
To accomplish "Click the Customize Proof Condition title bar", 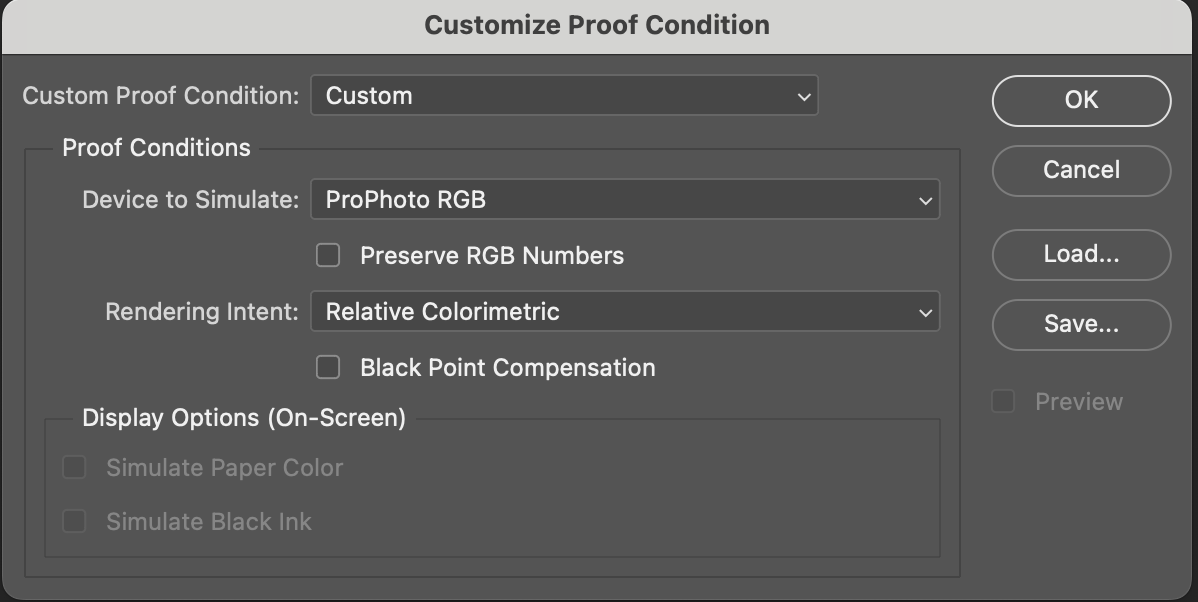I will point(597,25).
